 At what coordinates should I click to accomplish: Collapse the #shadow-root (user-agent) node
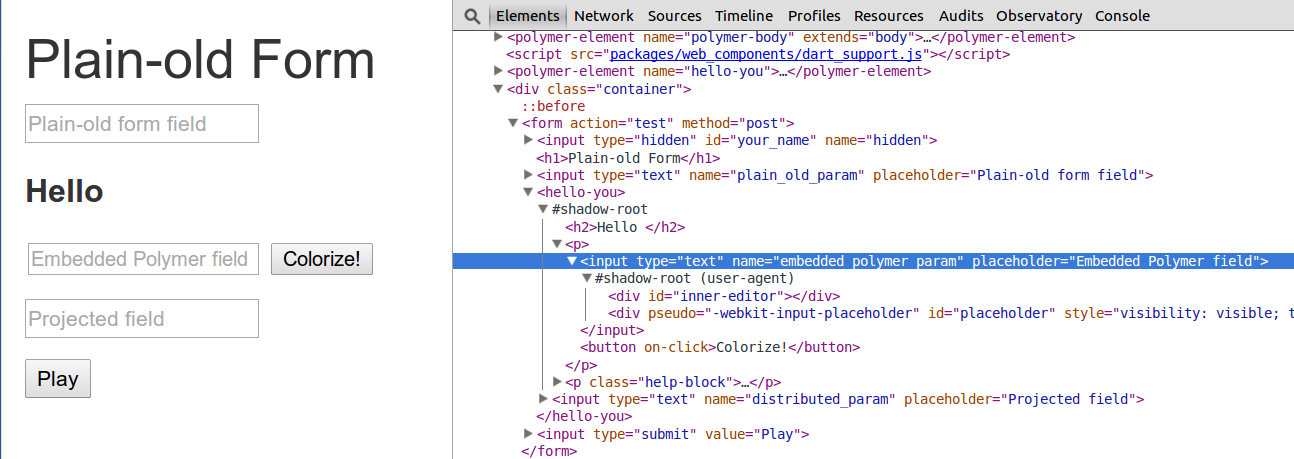(x=587, y=278)
